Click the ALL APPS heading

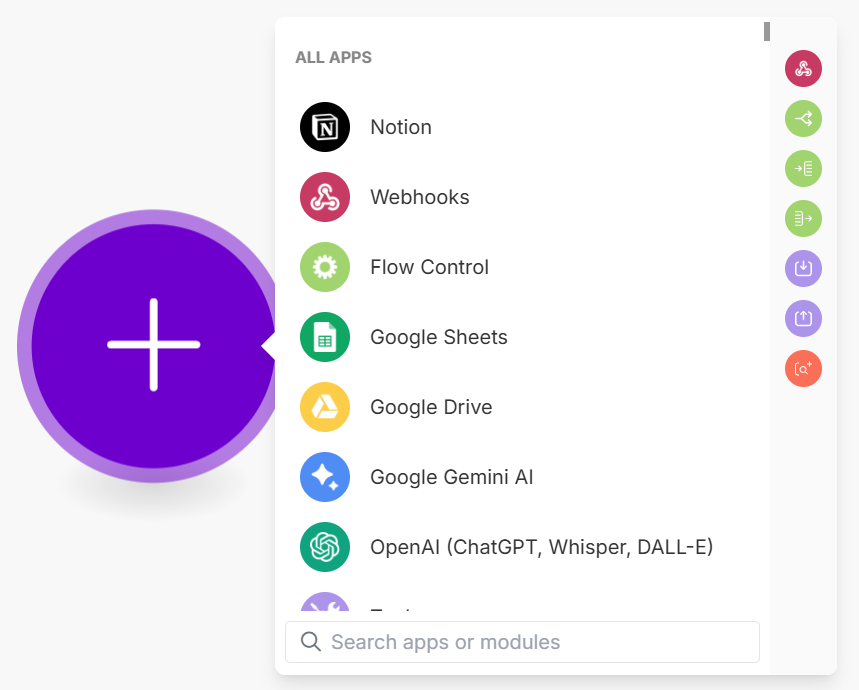[x=334, y=58]
